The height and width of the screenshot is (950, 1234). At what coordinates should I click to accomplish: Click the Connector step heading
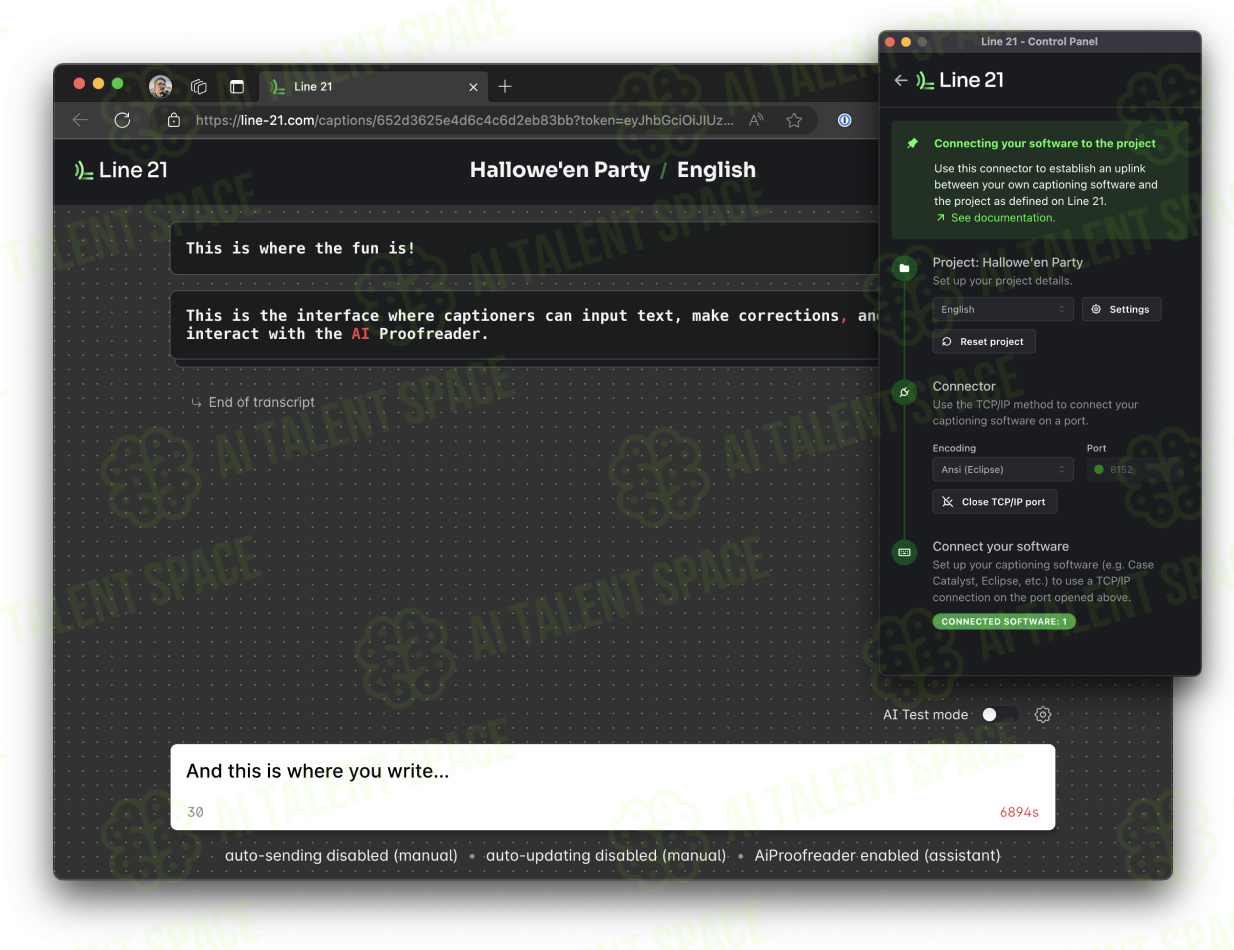964,386
